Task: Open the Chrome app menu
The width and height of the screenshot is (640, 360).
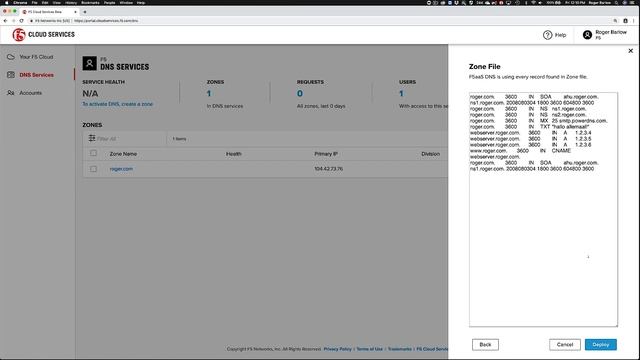Action: point(20,2)
